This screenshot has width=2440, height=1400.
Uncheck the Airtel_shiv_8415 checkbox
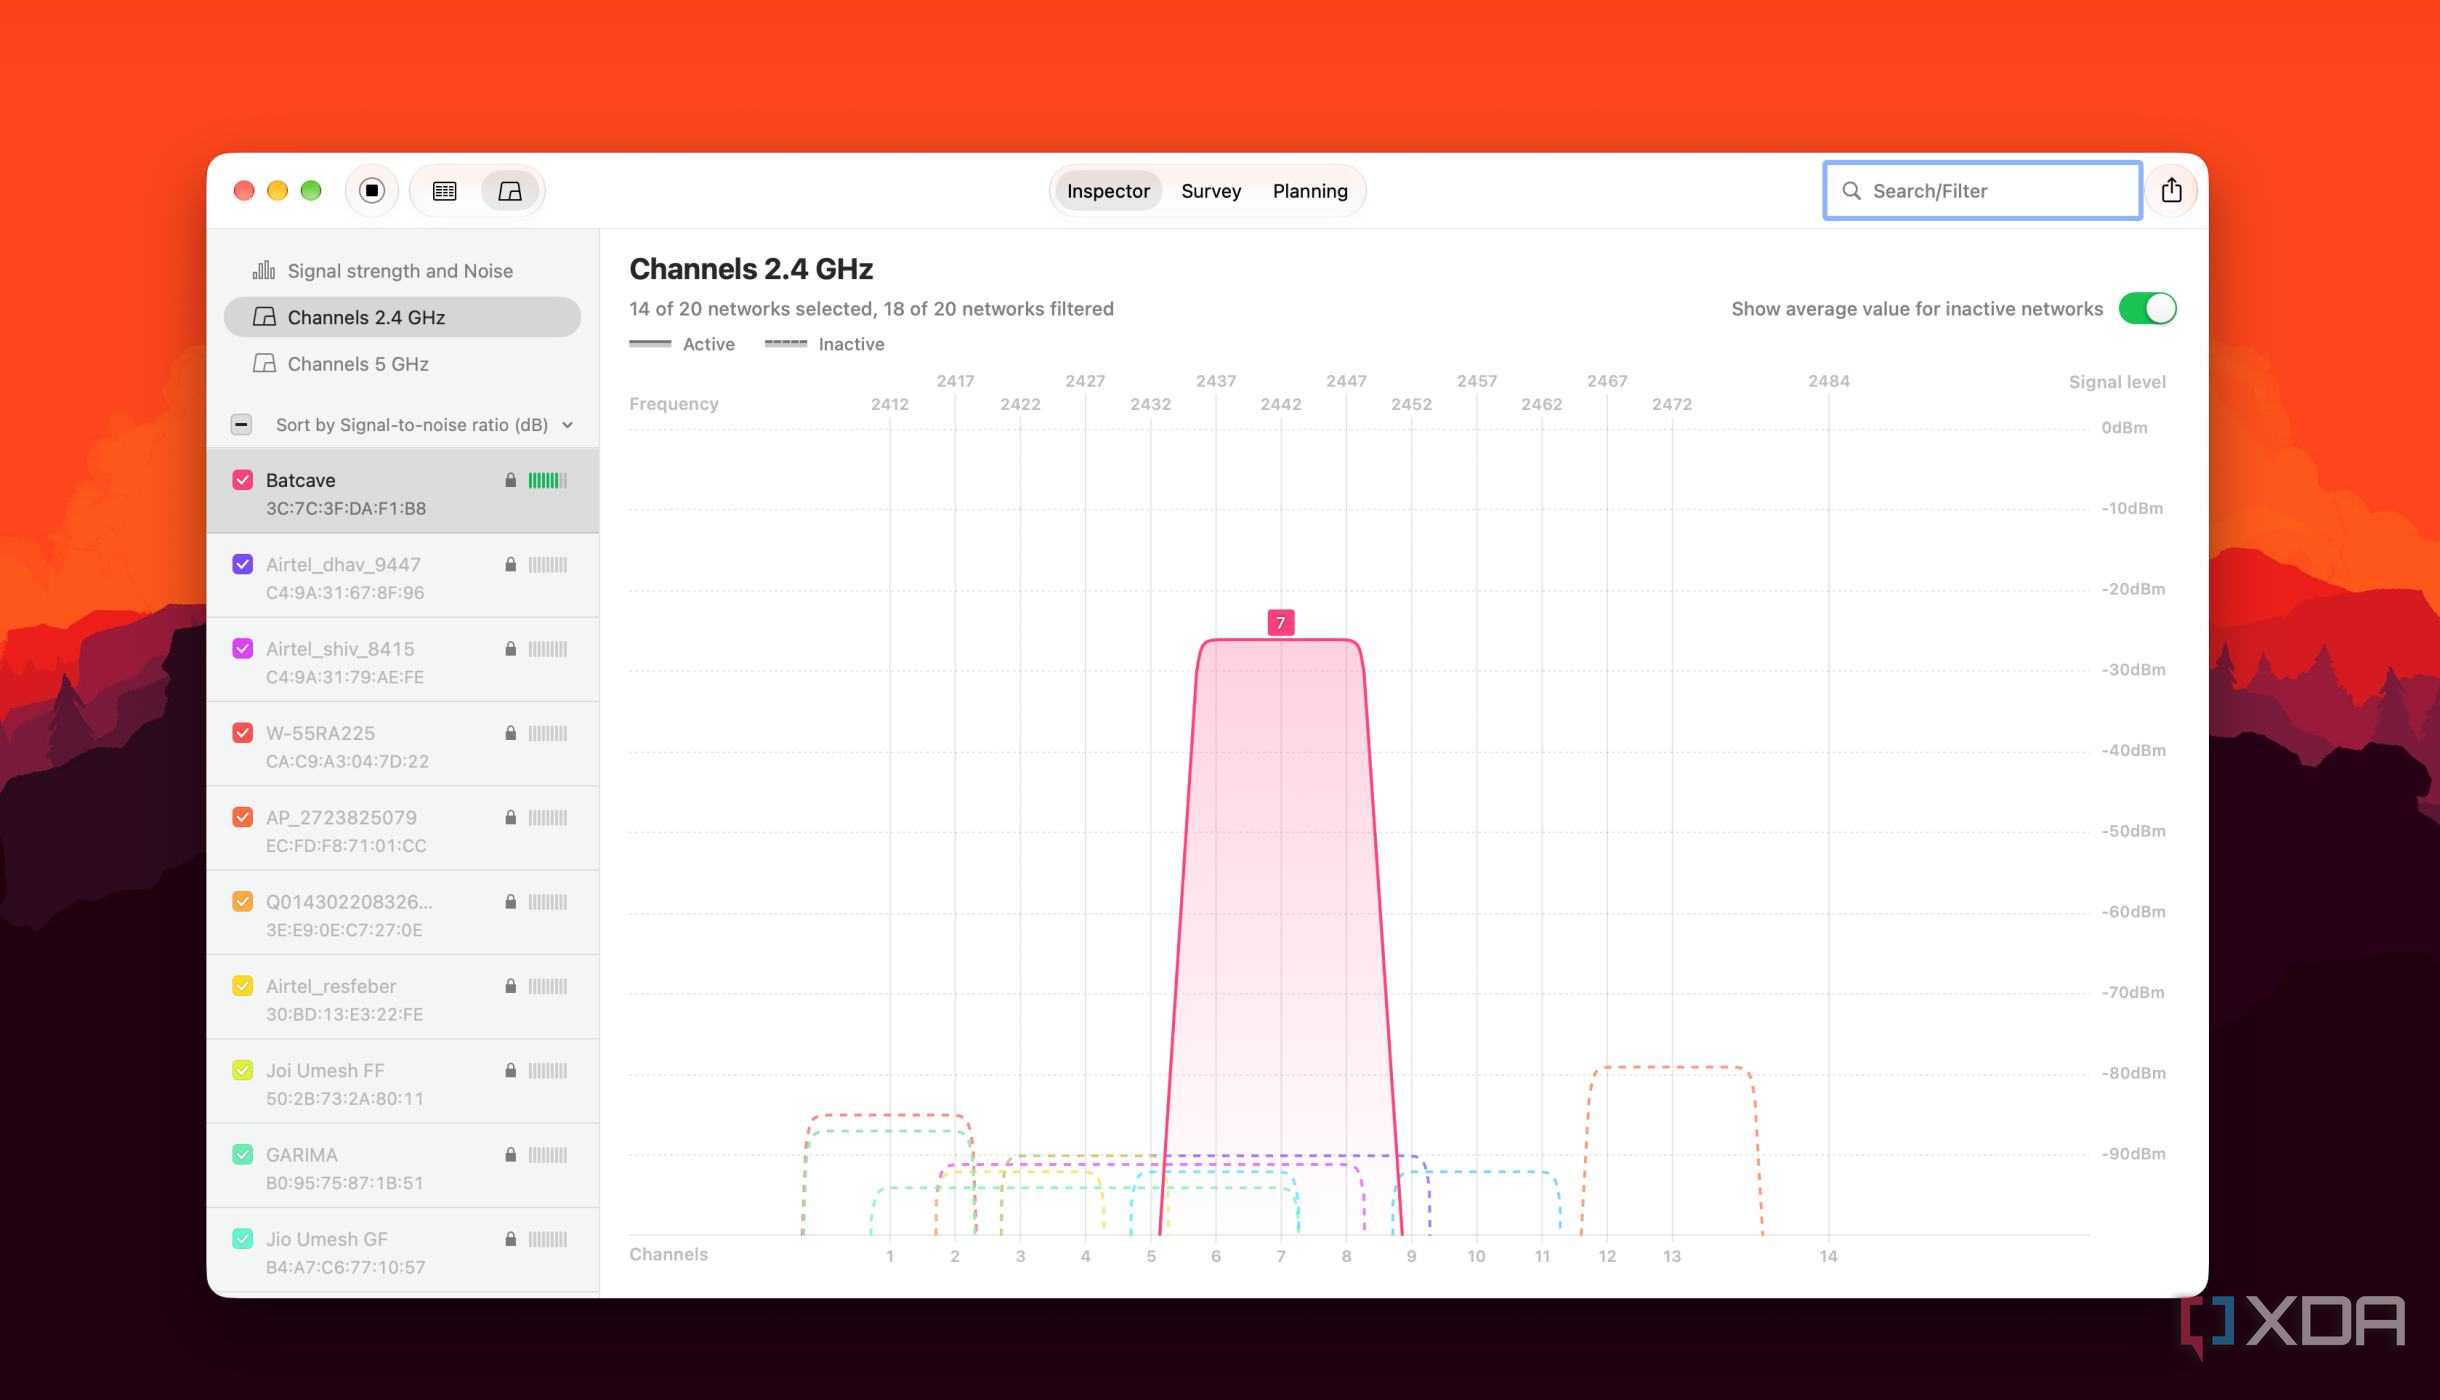(242, 648)
